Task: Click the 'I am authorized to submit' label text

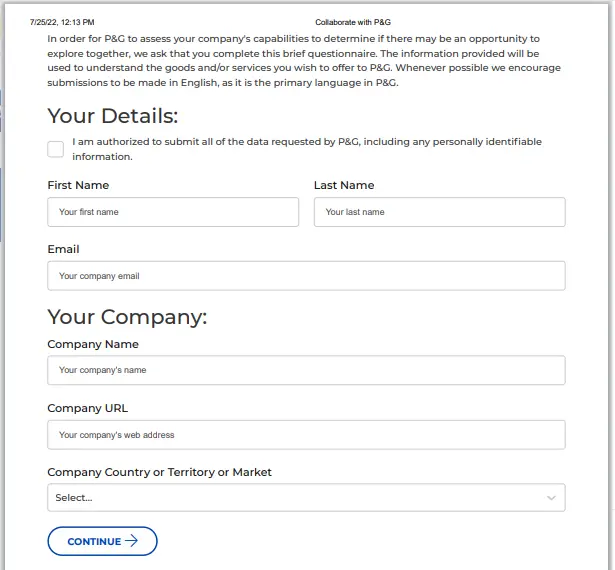Action: 307,149
